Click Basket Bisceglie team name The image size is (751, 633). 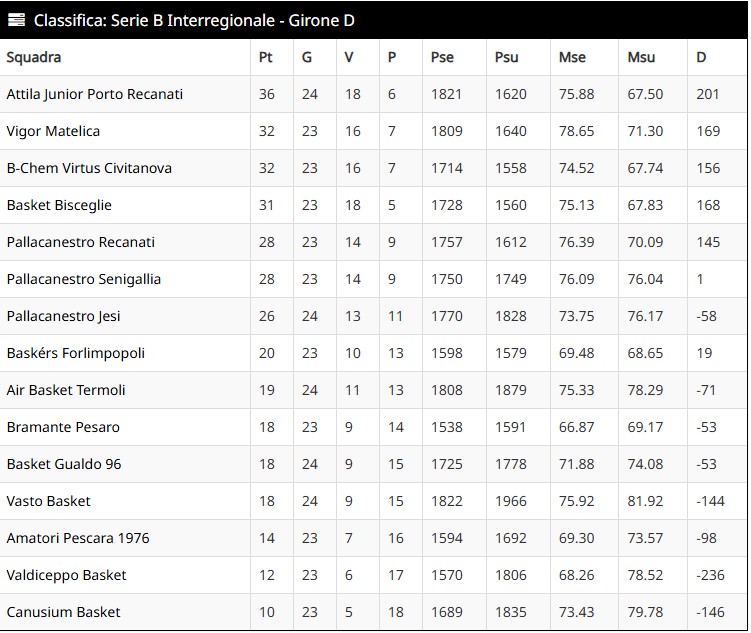coord(59,205)
